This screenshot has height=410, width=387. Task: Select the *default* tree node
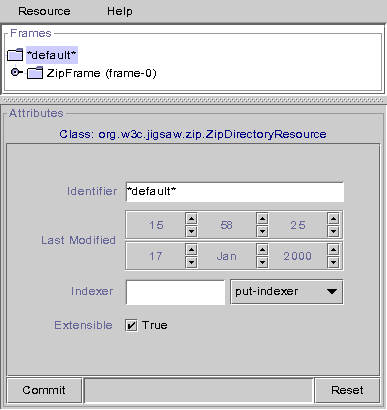tap(52, 55)
